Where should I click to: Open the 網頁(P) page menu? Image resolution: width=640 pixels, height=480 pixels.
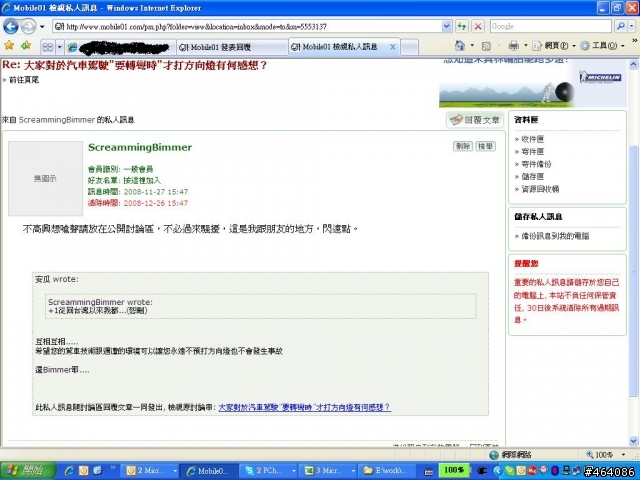(553, 46)
